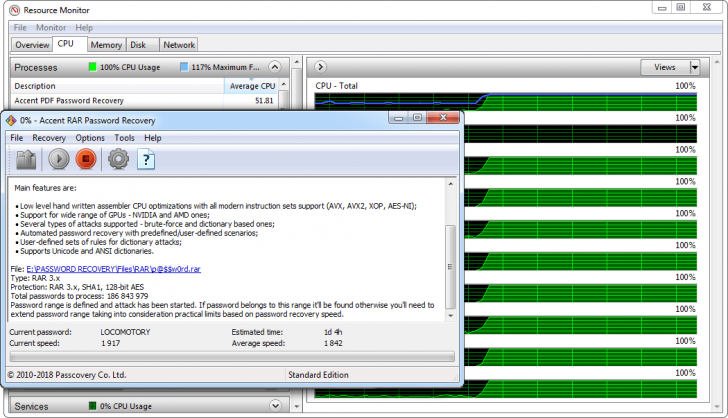Click Total passwords to process line

pos(79,296)
